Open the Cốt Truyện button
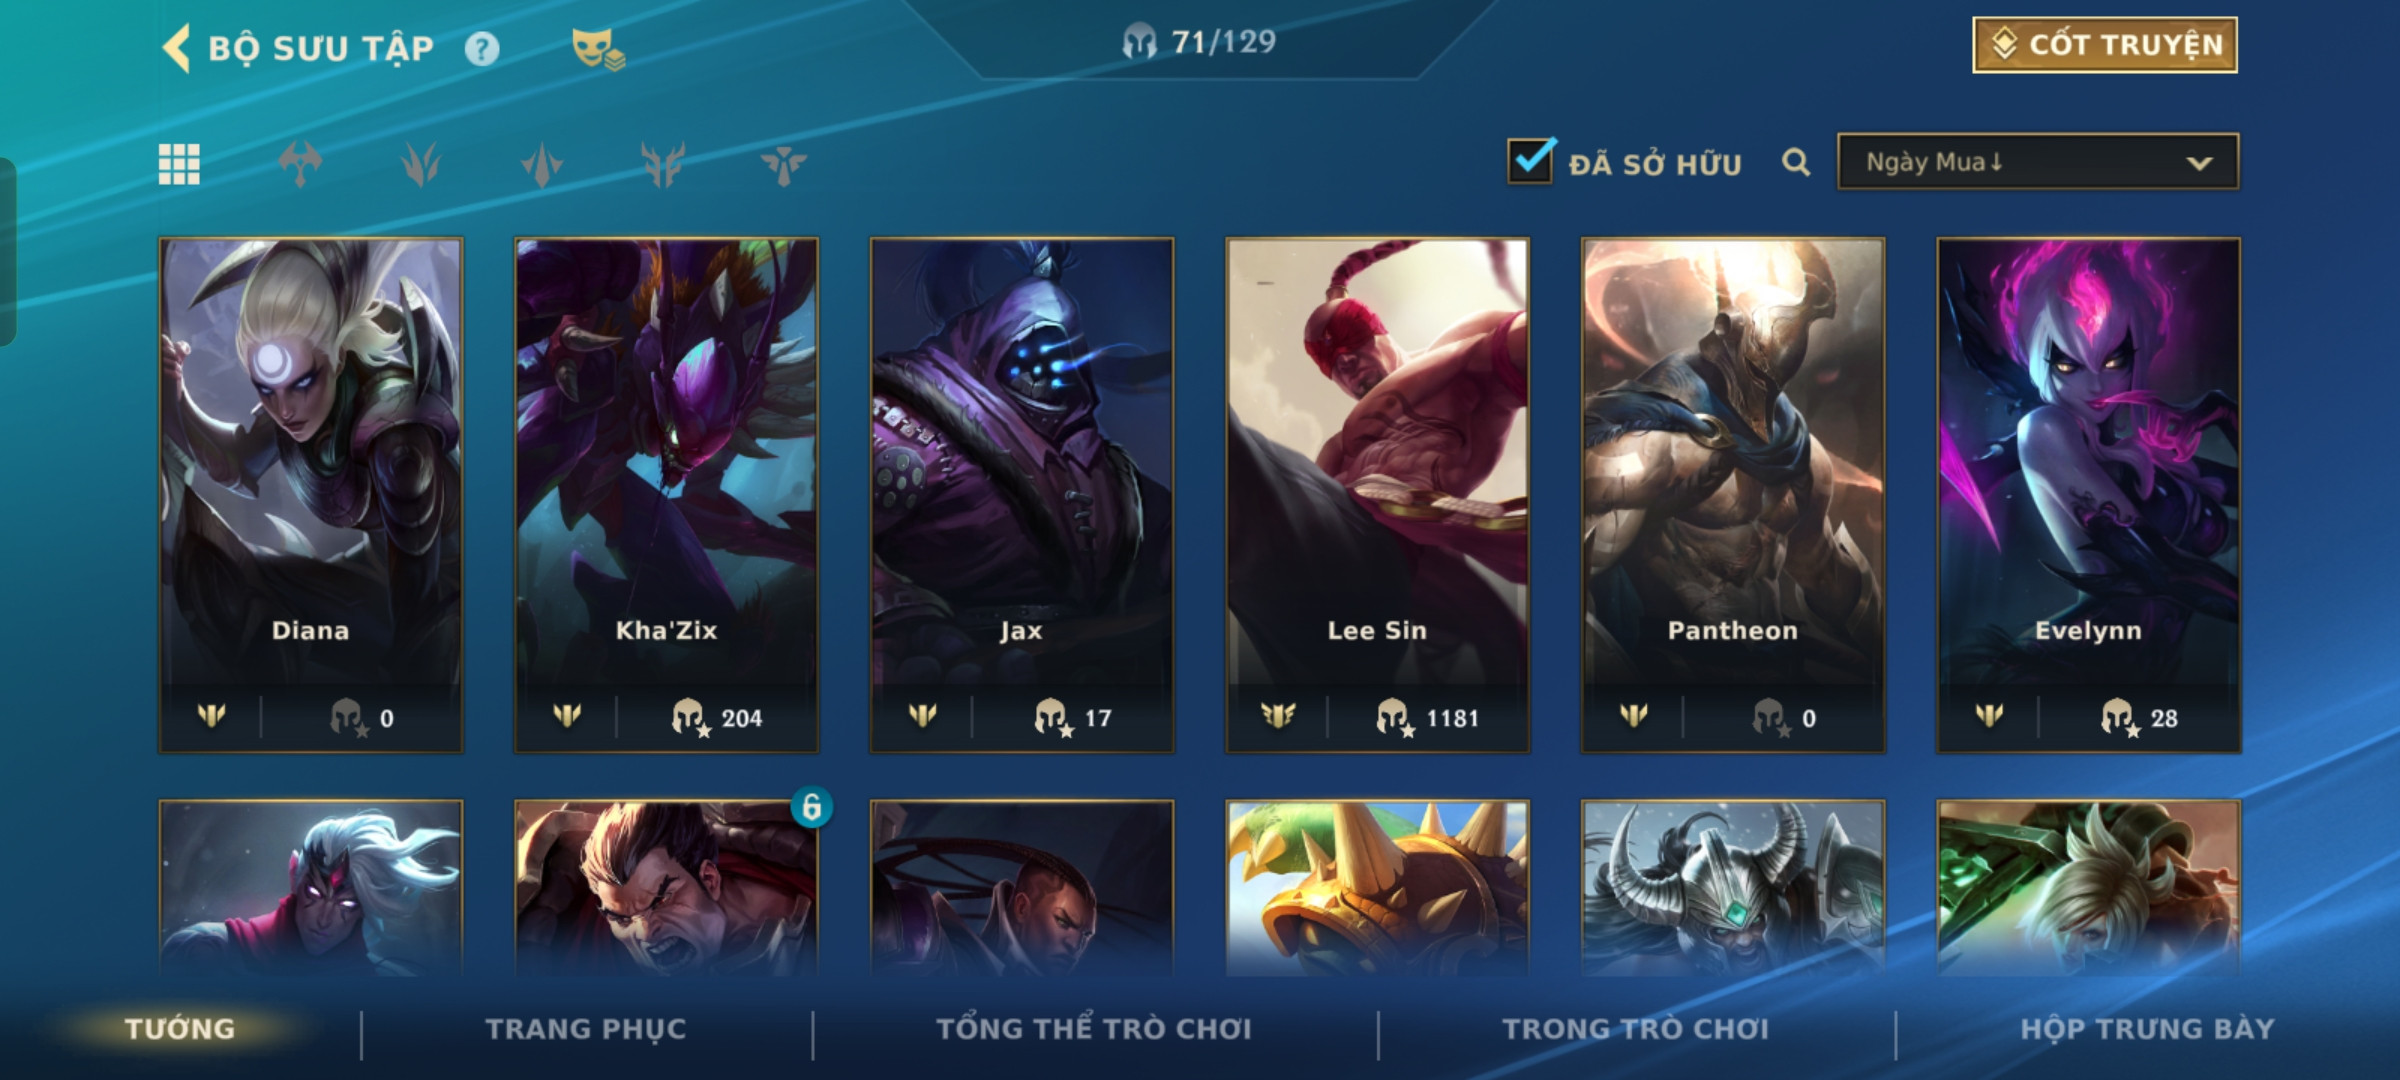This screenshot has height=1080, width=2400. click(2105, 45)
